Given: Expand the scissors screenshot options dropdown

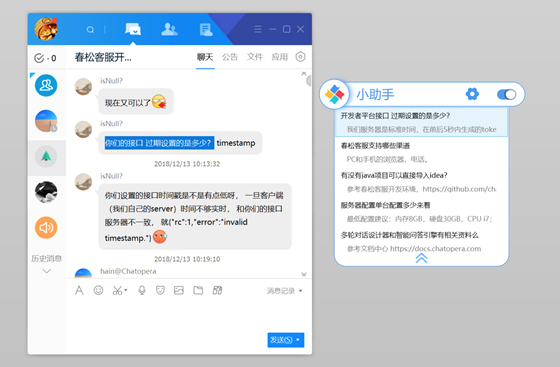Looking at the screenshot, I should tap(126, 290).
